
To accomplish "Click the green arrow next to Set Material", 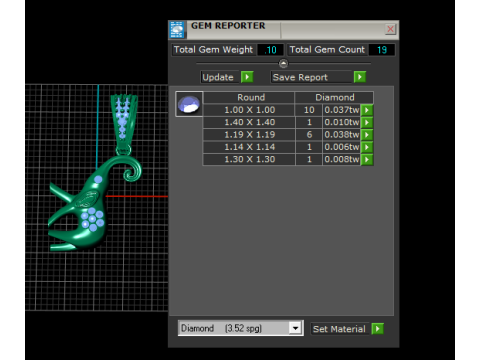I will [x=377, y=329].
